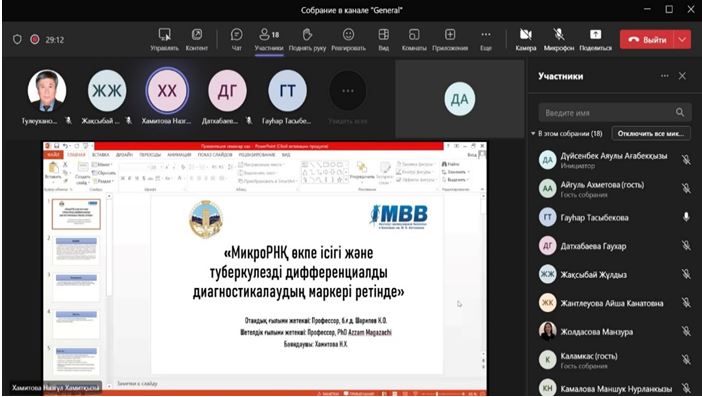Open Реагировать reactions menu
This screenshot has height=397, width=702.
[x=348, y=40]
